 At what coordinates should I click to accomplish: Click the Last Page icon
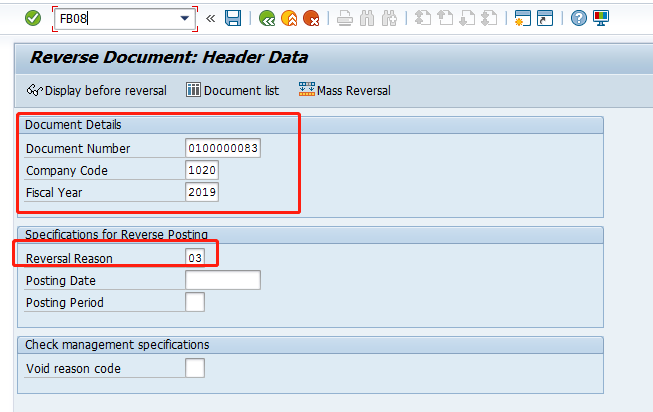489,18
